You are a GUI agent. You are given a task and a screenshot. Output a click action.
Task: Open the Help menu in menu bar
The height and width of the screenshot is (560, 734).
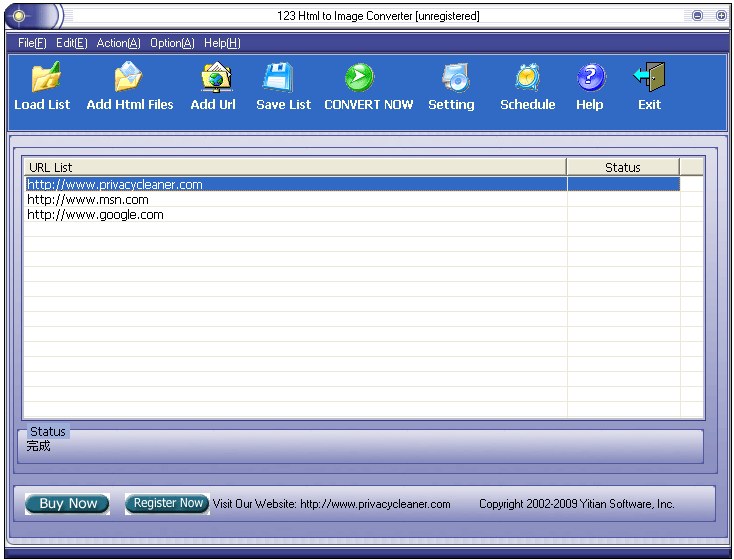coord(222,43)
